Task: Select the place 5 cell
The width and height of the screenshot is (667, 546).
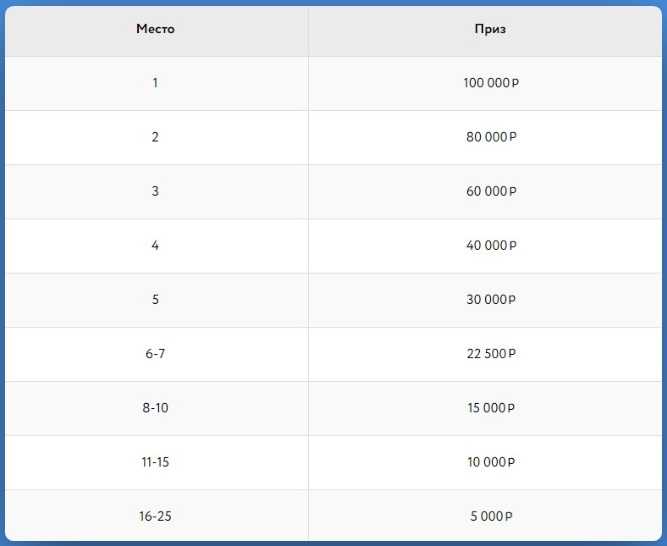Action: [155, 300]
